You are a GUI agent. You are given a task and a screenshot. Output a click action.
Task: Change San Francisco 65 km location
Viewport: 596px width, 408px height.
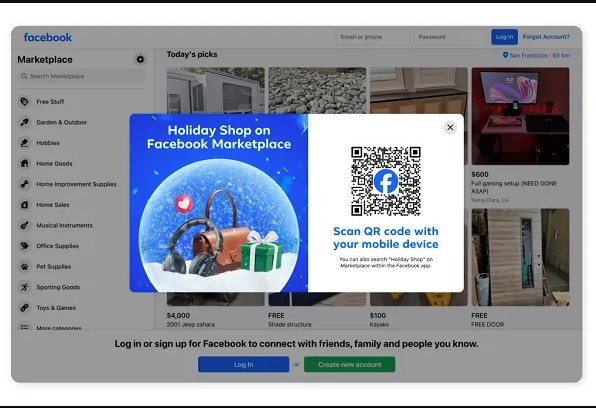tap(536, 56)
